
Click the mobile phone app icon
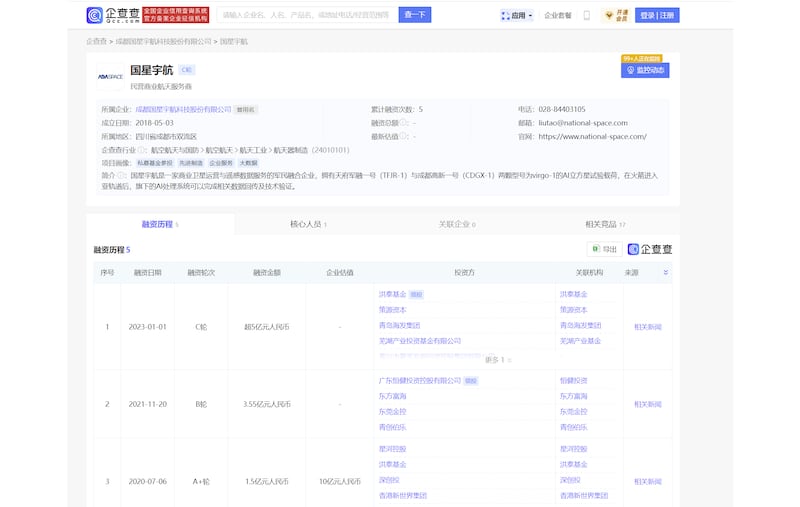tap(587, 15)
